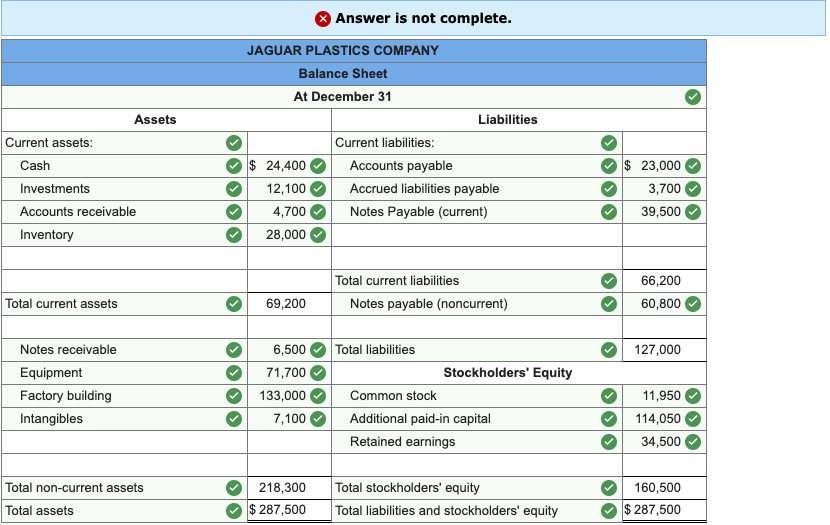
Task: Select the Total liabilities value 127,000
Action: [x=657, y=350]
